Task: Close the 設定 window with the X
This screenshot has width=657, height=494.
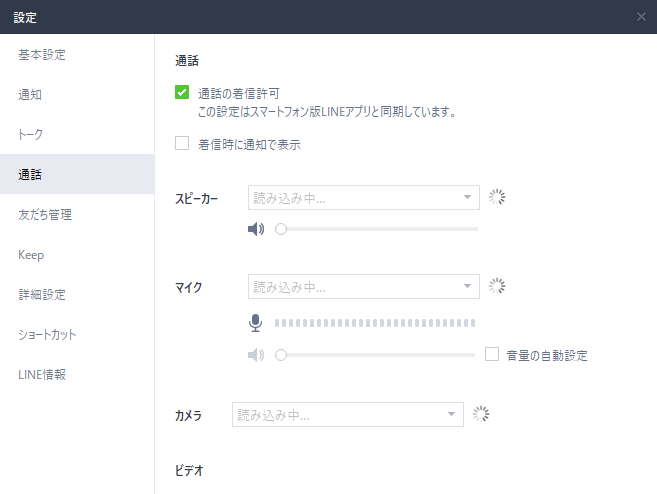Action: [641, 17]
